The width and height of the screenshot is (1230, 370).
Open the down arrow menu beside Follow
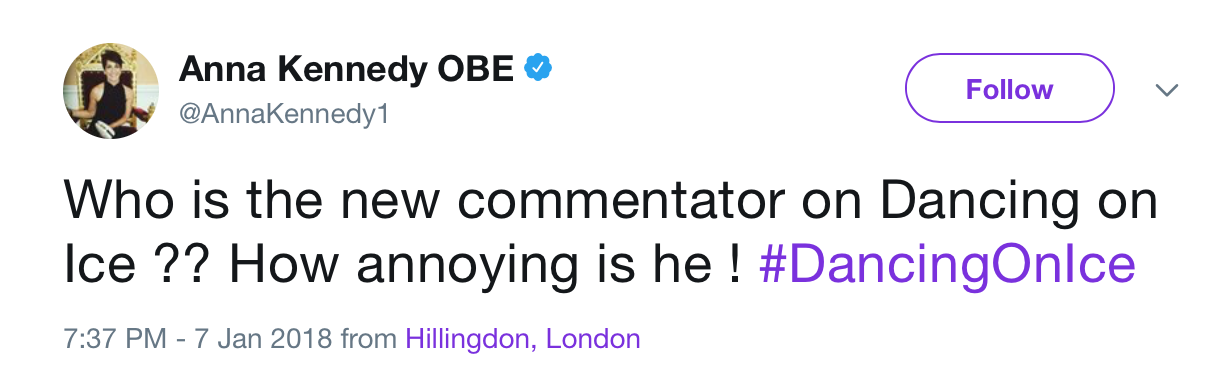(x=1166, y=90)
